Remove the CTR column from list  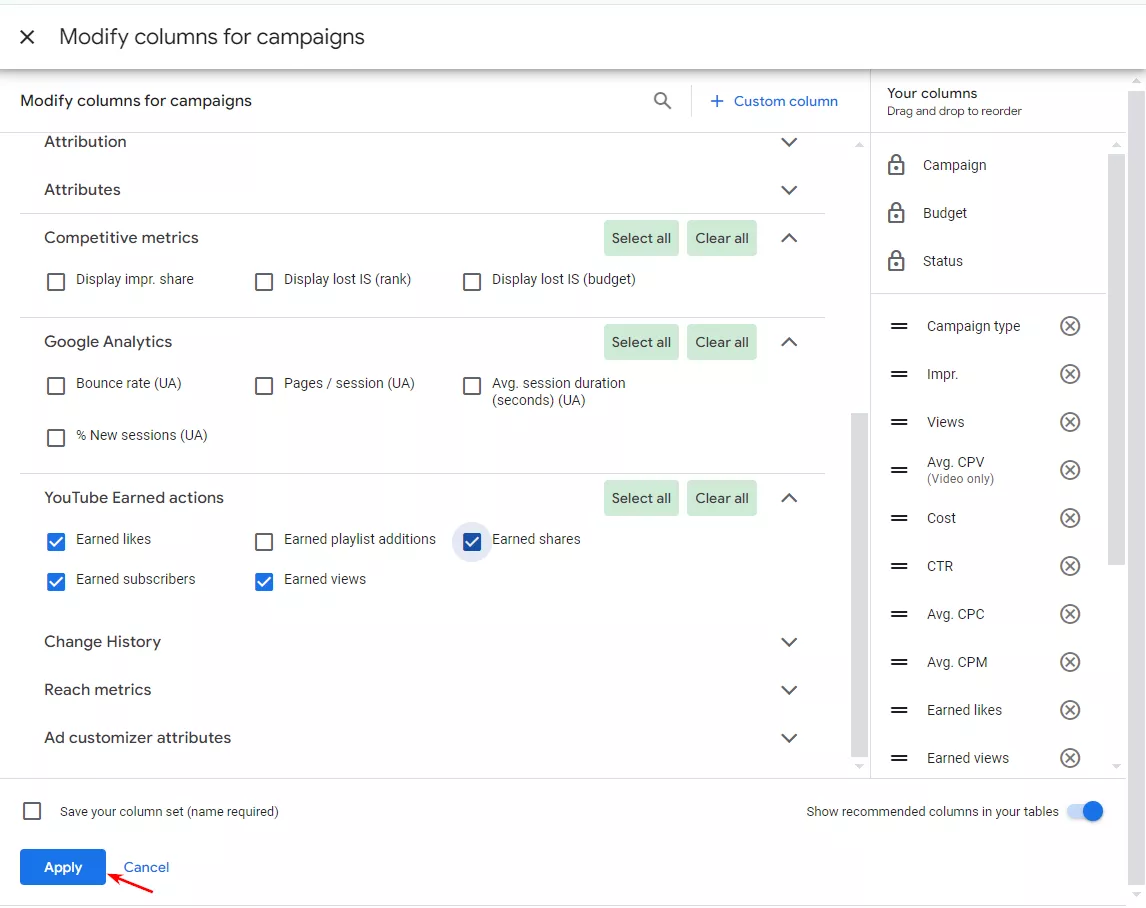tap(1070, 566)
